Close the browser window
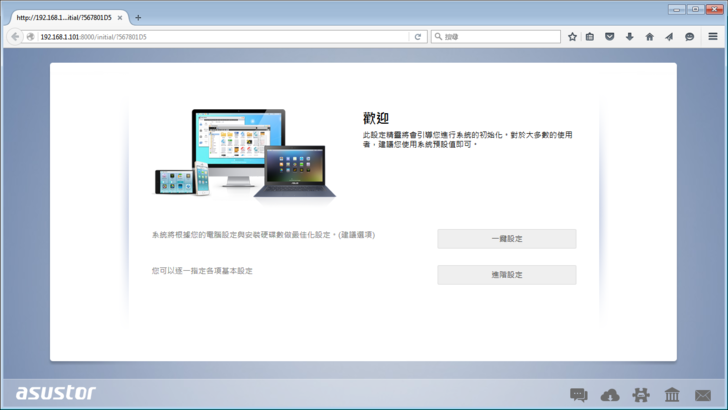Screen dimensions: 728x410 coord(715,9)
